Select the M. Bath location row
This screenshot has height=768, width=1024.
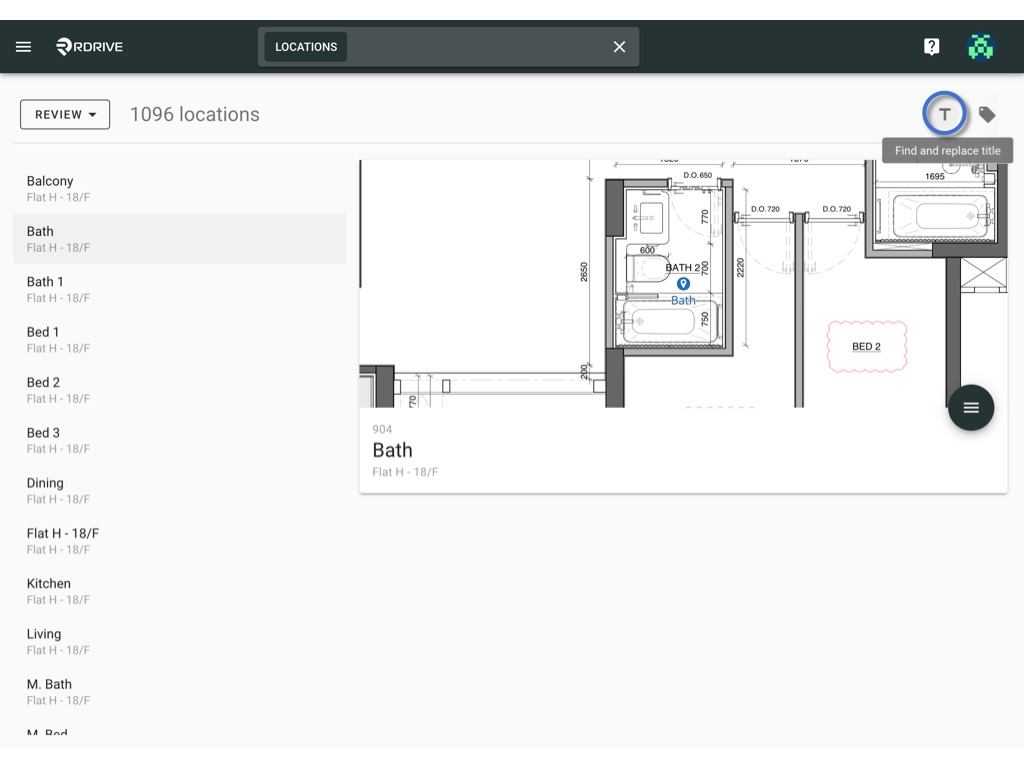tap(180, 692)
